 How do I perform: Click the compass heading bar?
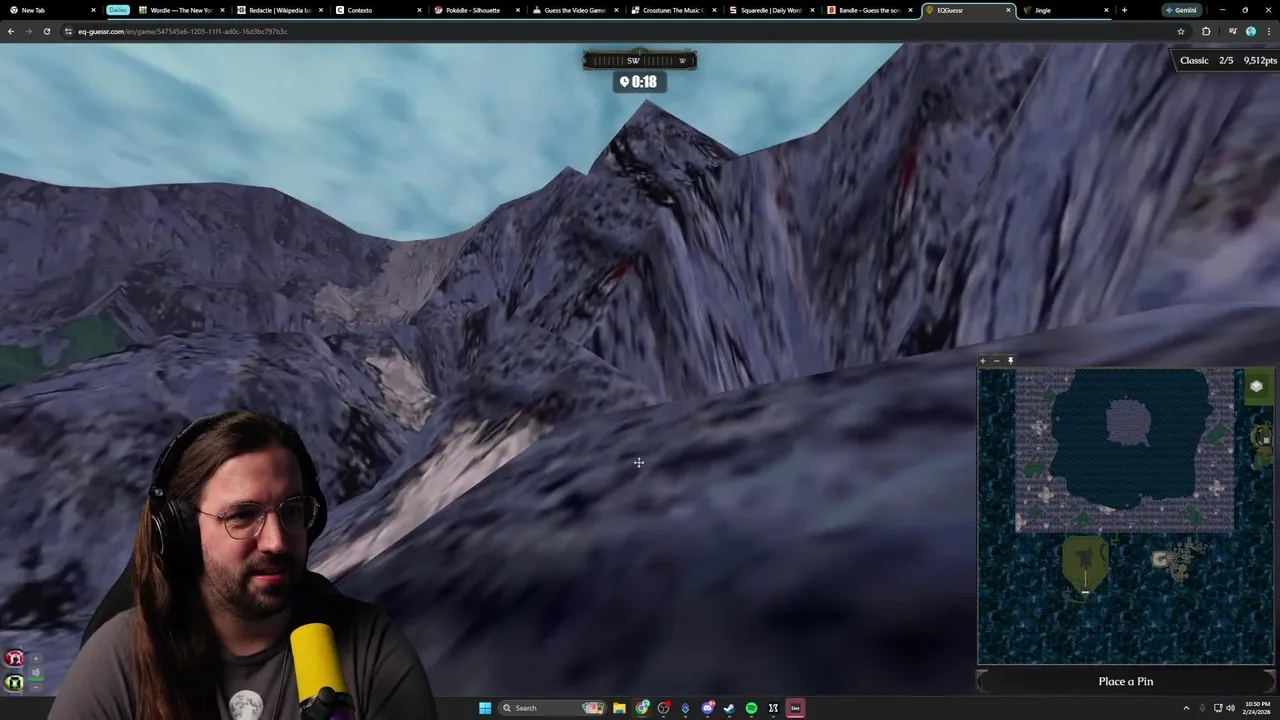(640, 60)
